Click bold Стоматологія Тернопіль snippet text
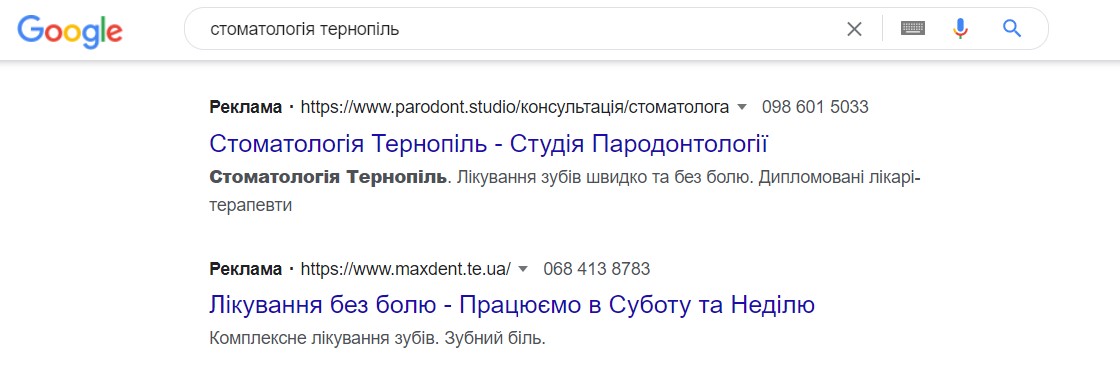Image resolution: width=1120 pixels, height=369 pixels. 329,176
